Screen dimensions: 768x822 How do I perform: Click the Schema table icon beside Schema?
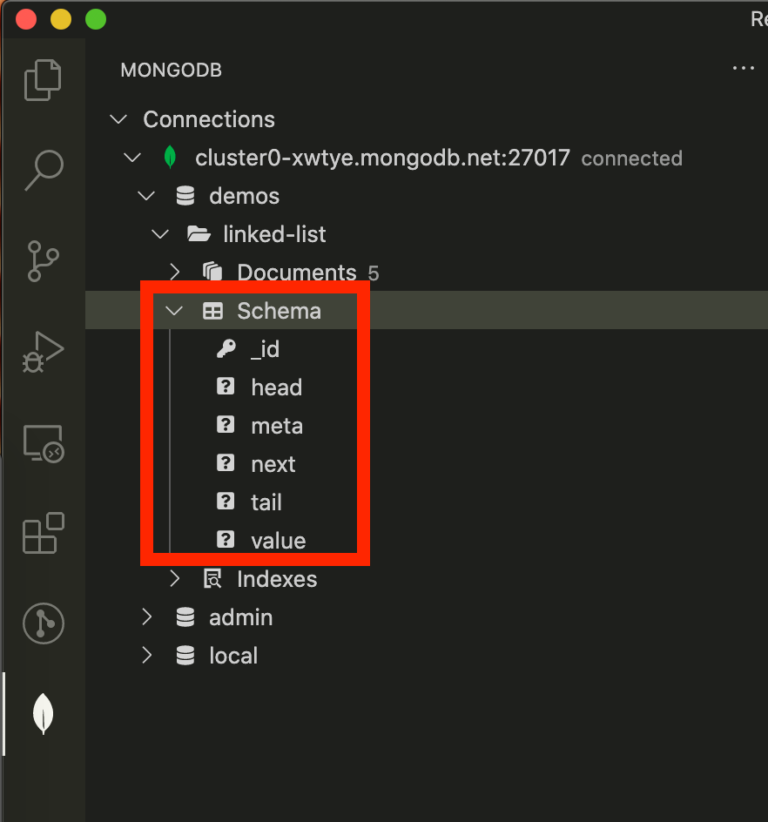point(213,311)
